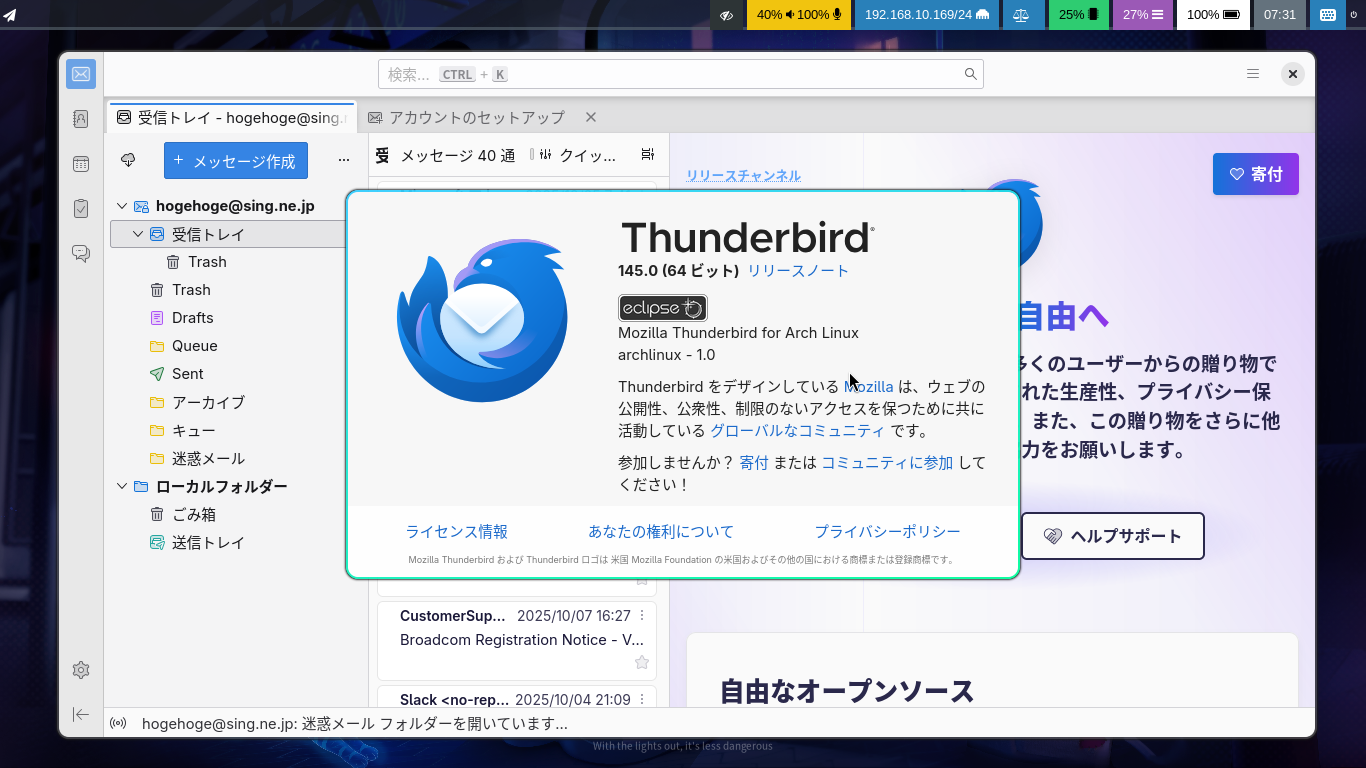Open the Tasks space in the sidebar

81,209
